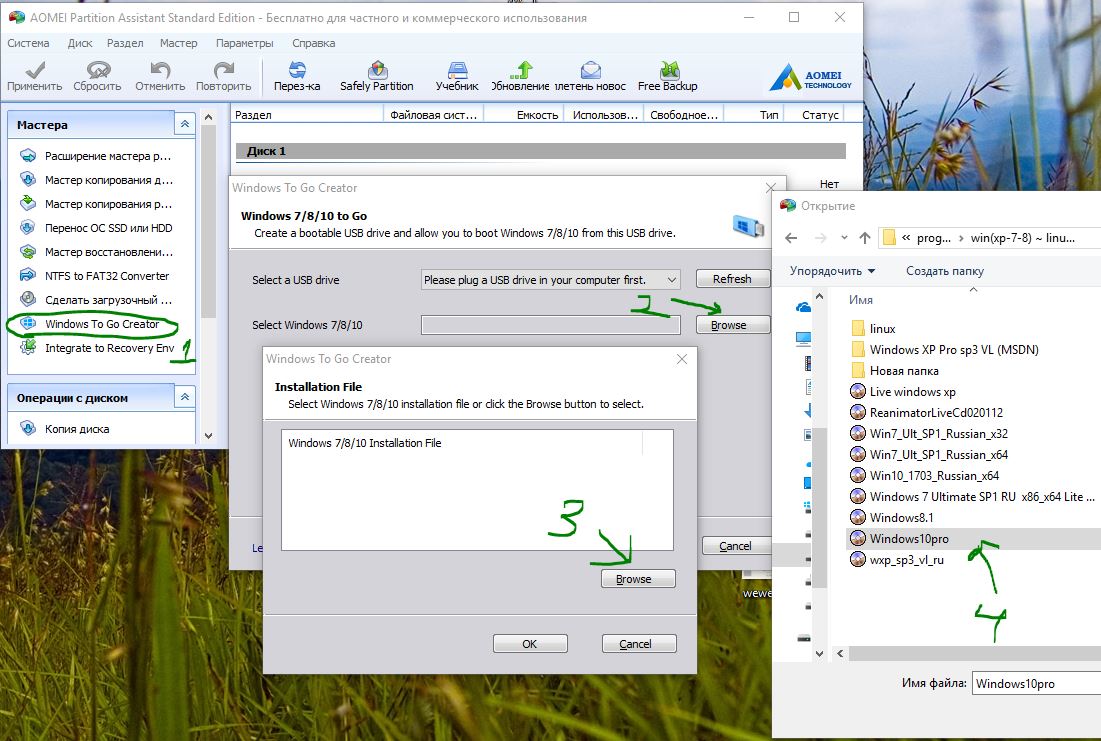
Task: Click Browse next to Select Windows 7/8/10
Action: (732, 324)
